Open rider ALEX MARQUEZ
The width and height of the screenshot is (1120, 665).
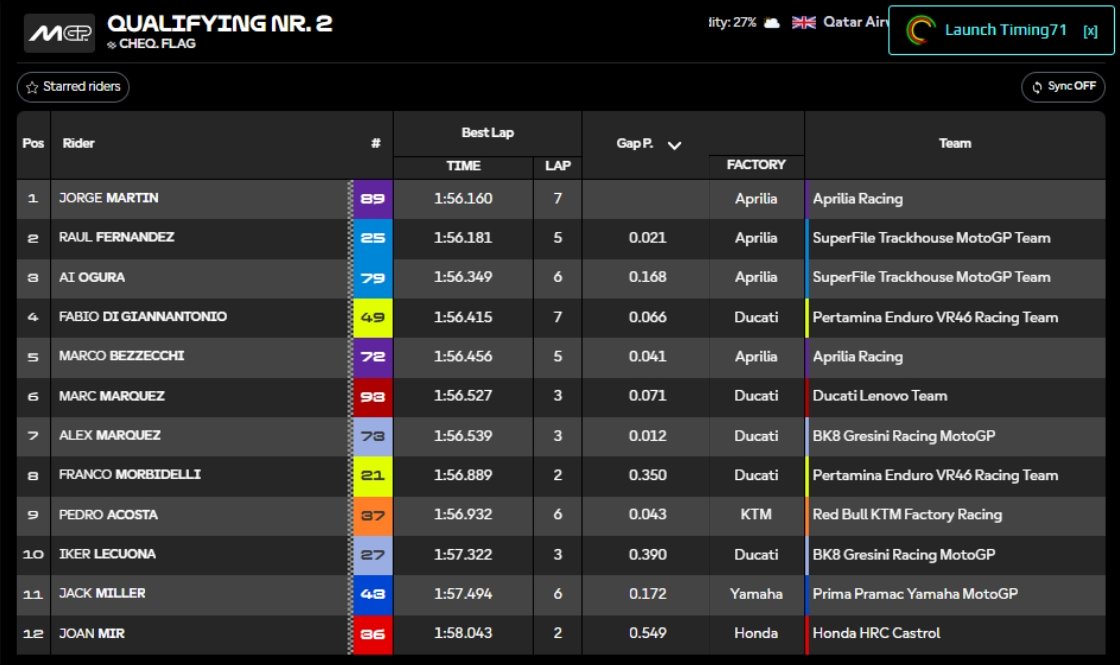pos(109,435)
